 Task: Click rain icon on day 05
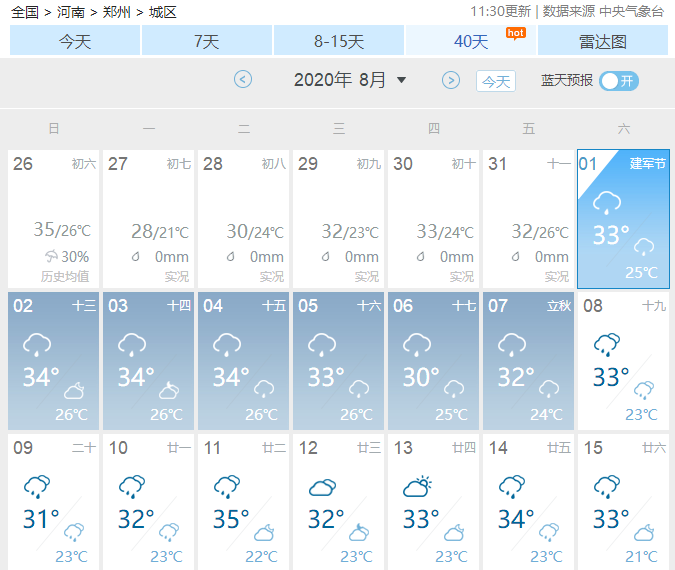[x=322, y=344]
